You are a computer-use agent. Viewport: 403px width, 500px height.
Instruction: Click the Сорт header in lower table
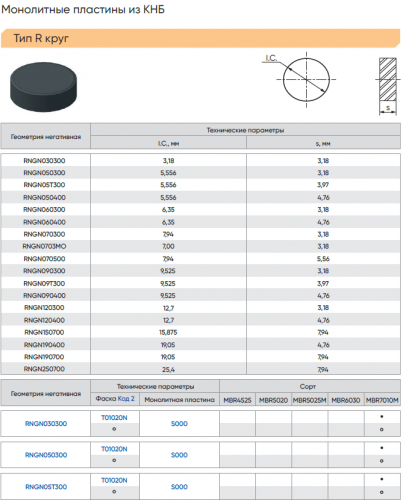[307, 386]
